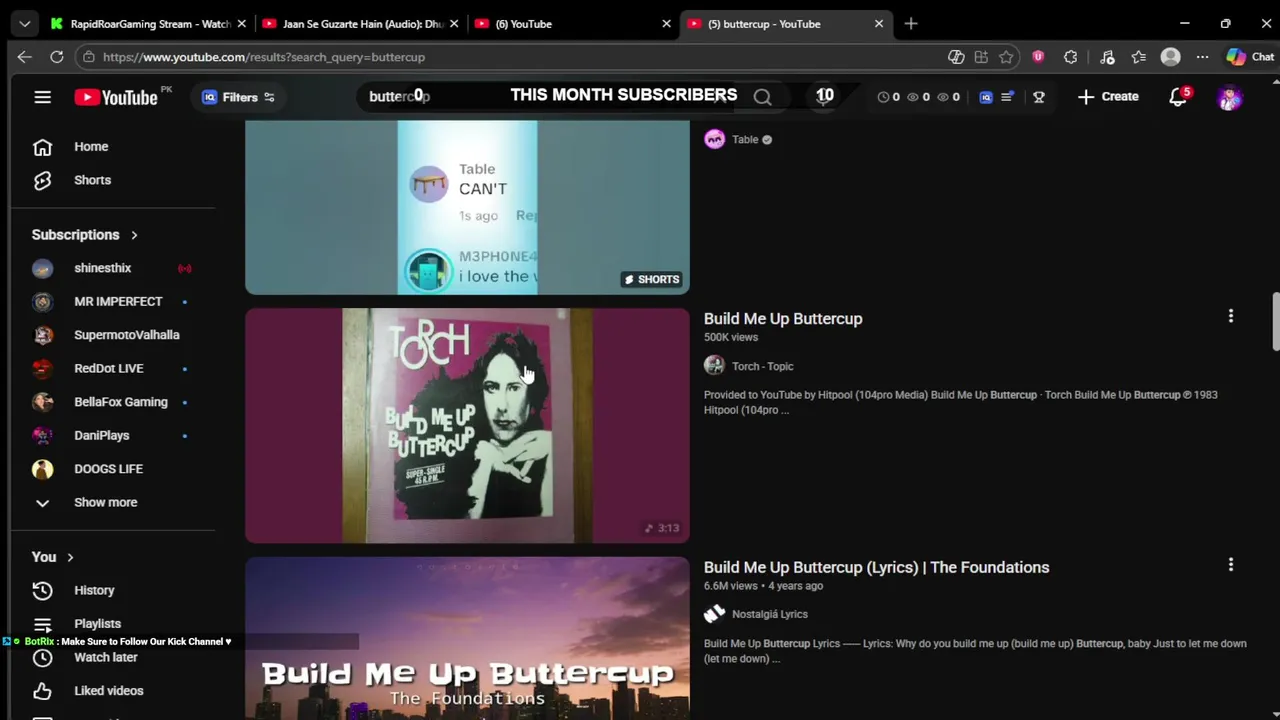
Task: Open the browser profile icon
Action: (1170, 57)
